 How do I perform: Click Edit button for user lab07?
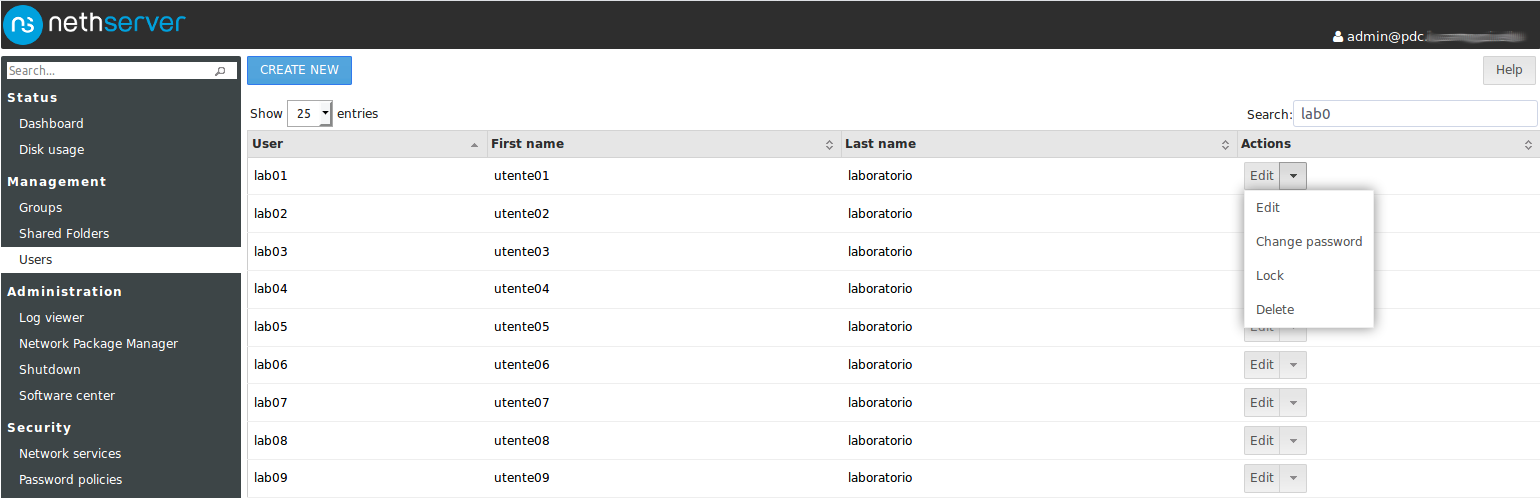pos(1261,403)
